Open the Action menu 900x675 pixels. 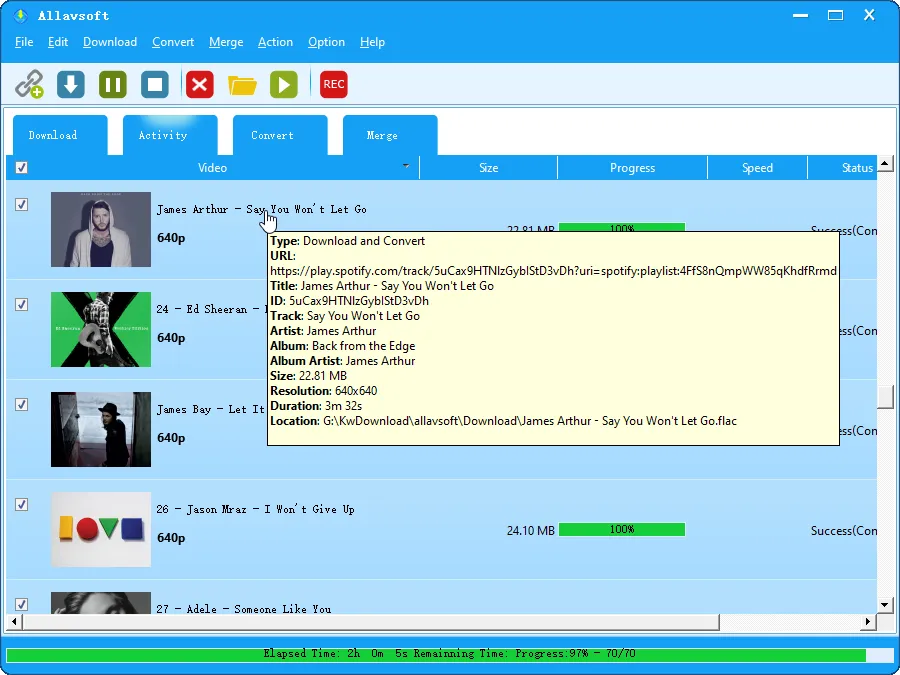[276, 42]
